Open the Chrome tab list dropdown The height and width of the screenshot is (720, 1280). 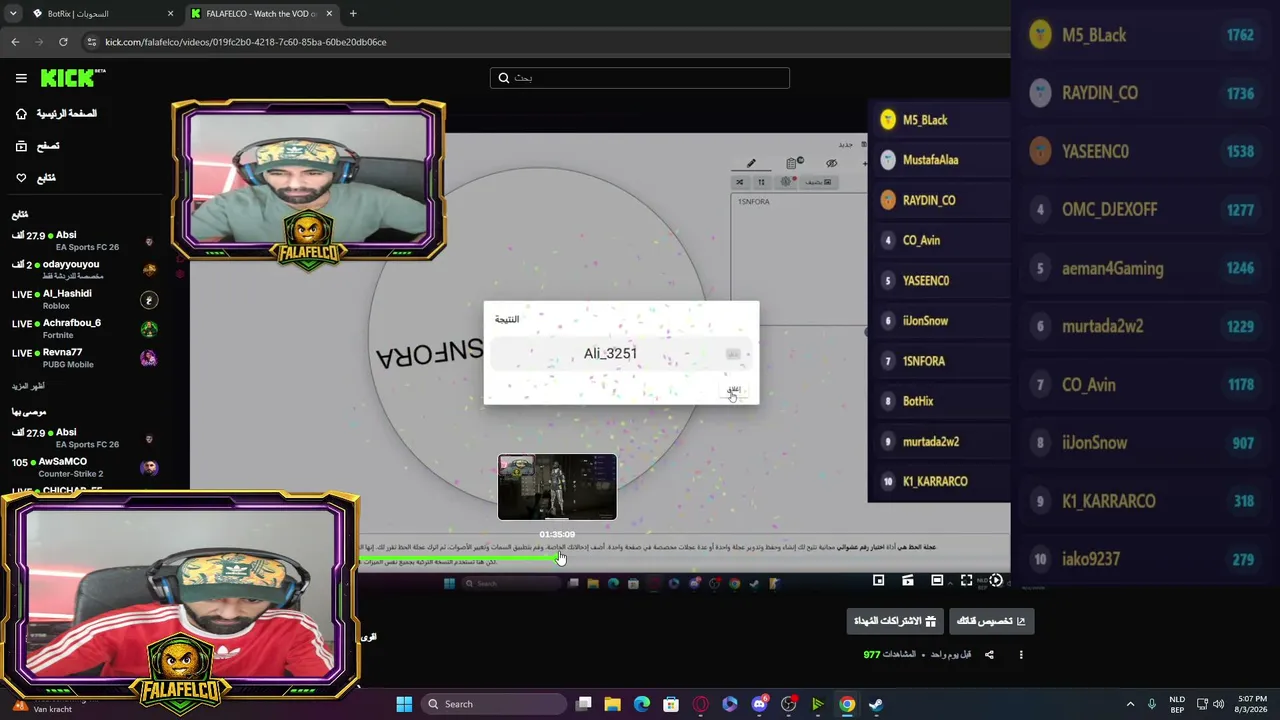(x=13, y=13)
